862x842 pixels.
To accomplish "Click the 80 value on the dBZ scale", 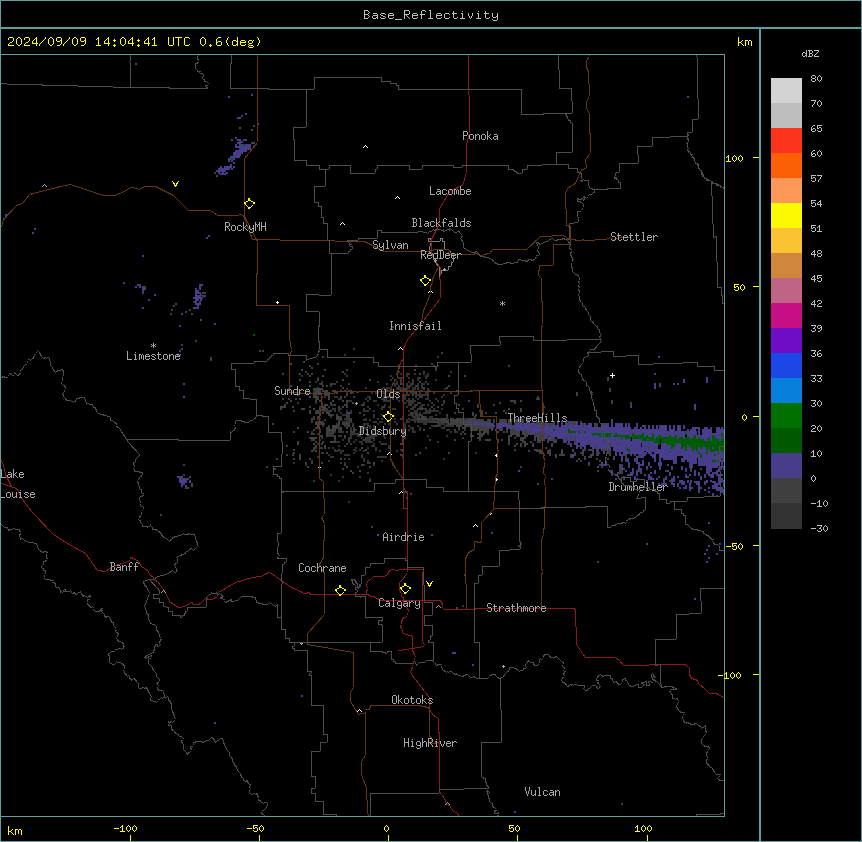I will pos(816,79).
